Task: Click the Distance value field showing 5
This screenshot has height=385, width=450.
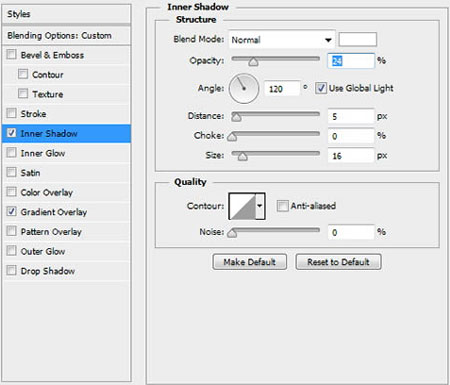Action: [351, 116]
